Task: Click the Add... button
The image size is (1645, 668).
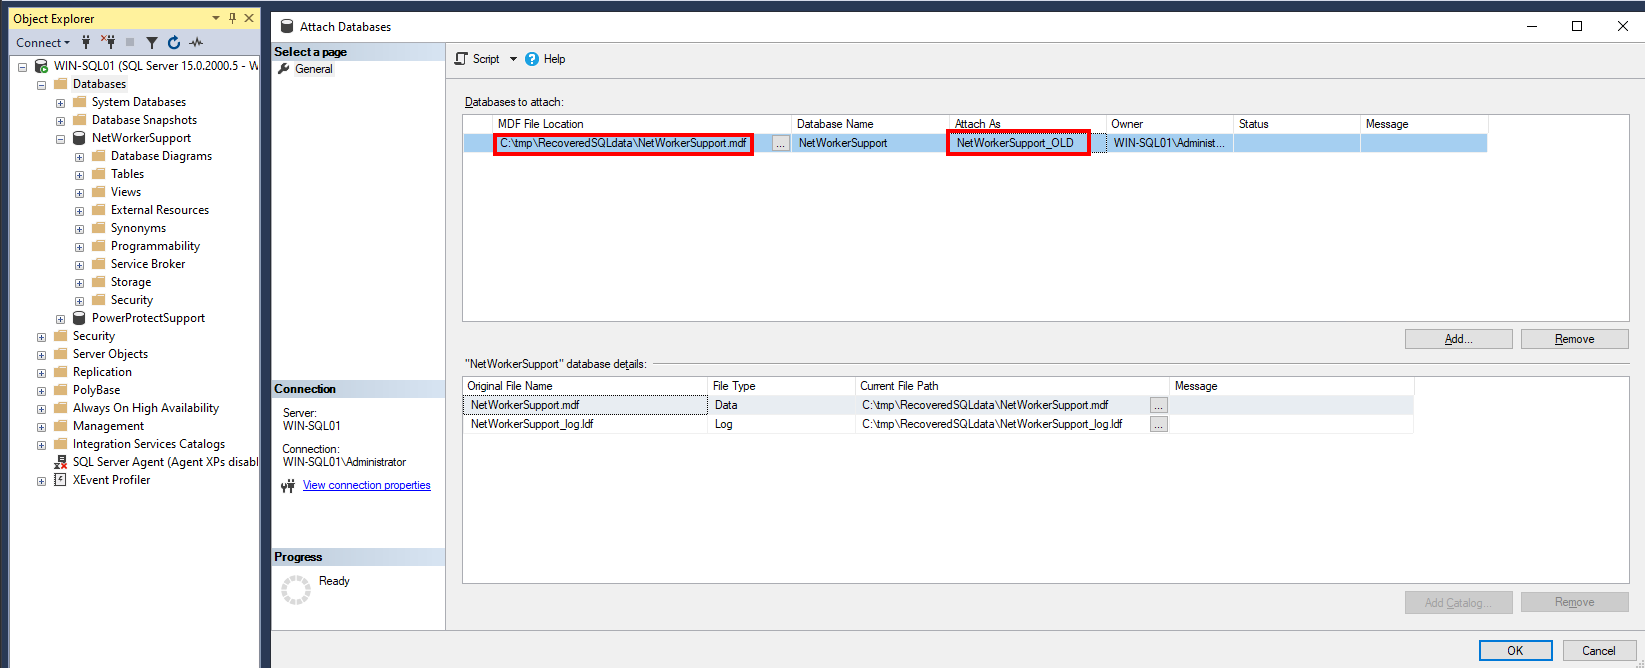Action: click(x=1458, y=339)
